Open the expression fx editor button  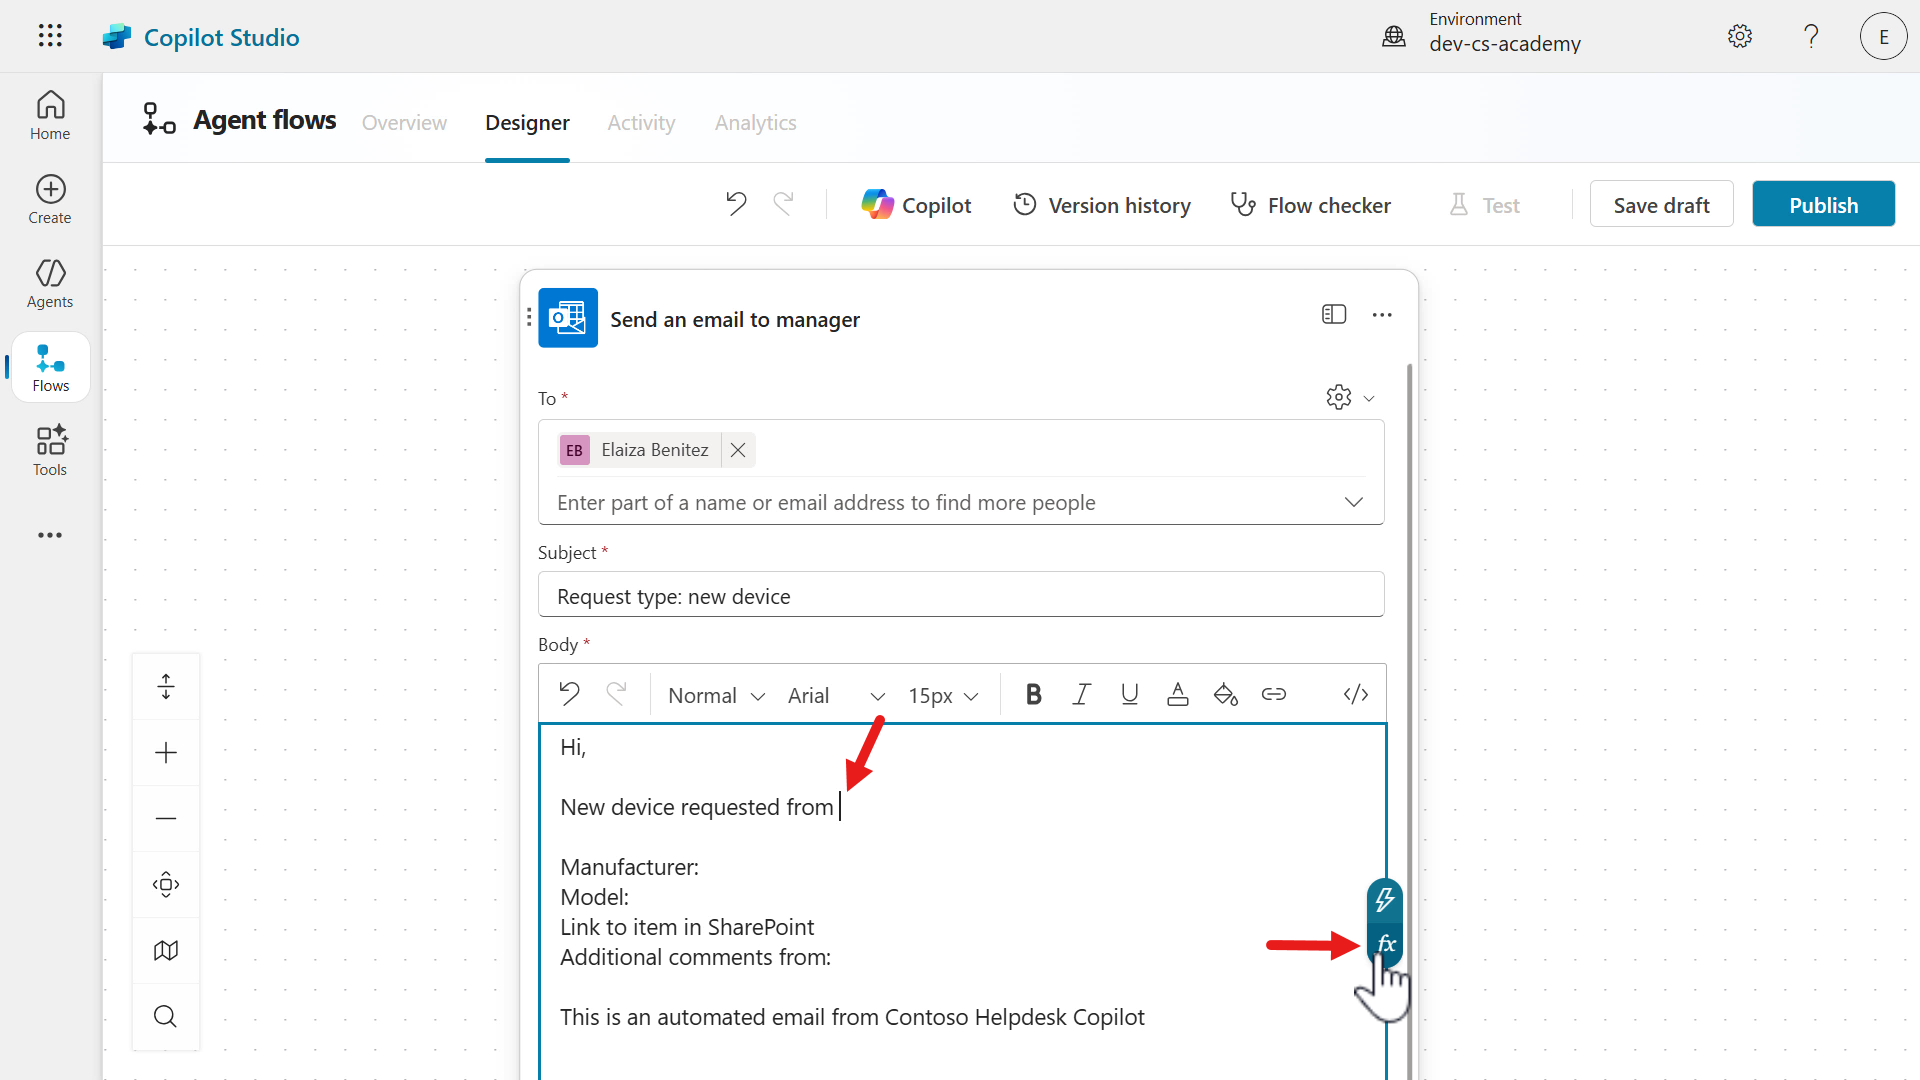pyautogui.click(x=1385, y=943)
